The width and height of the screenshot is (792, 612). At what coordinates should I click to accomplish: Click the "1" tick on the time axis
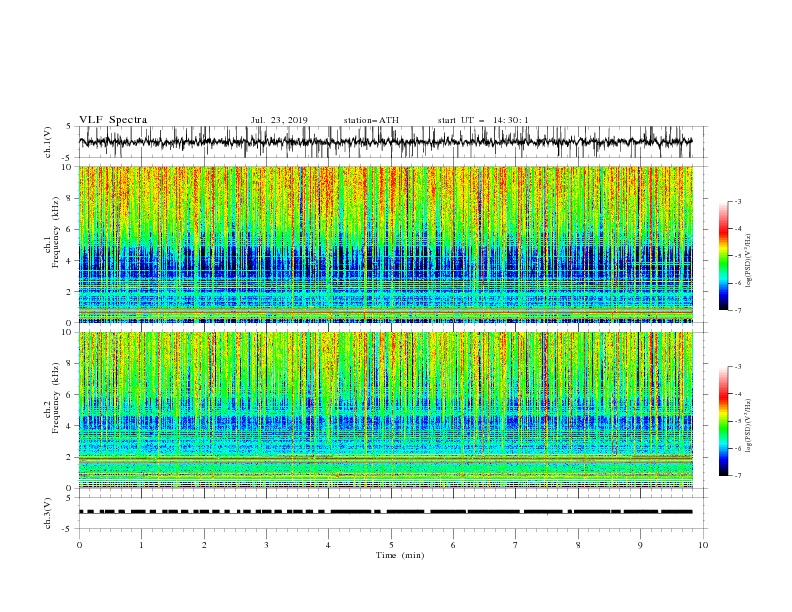click(x=141, y=545)
